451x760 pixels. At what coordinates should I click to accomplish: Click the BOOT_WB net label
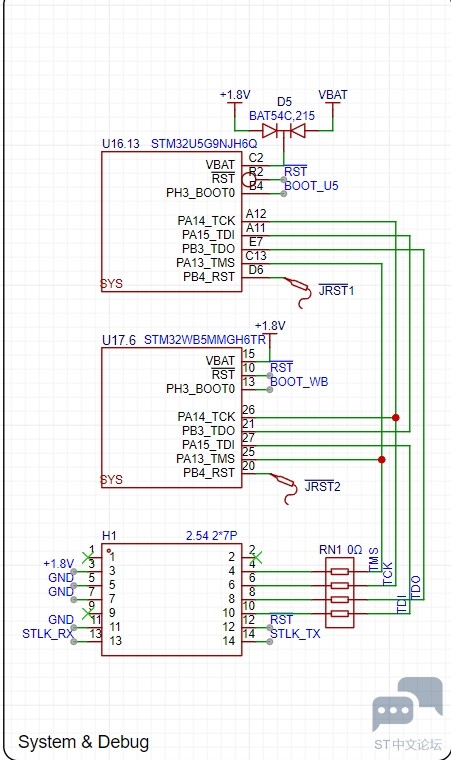point(299,381)
